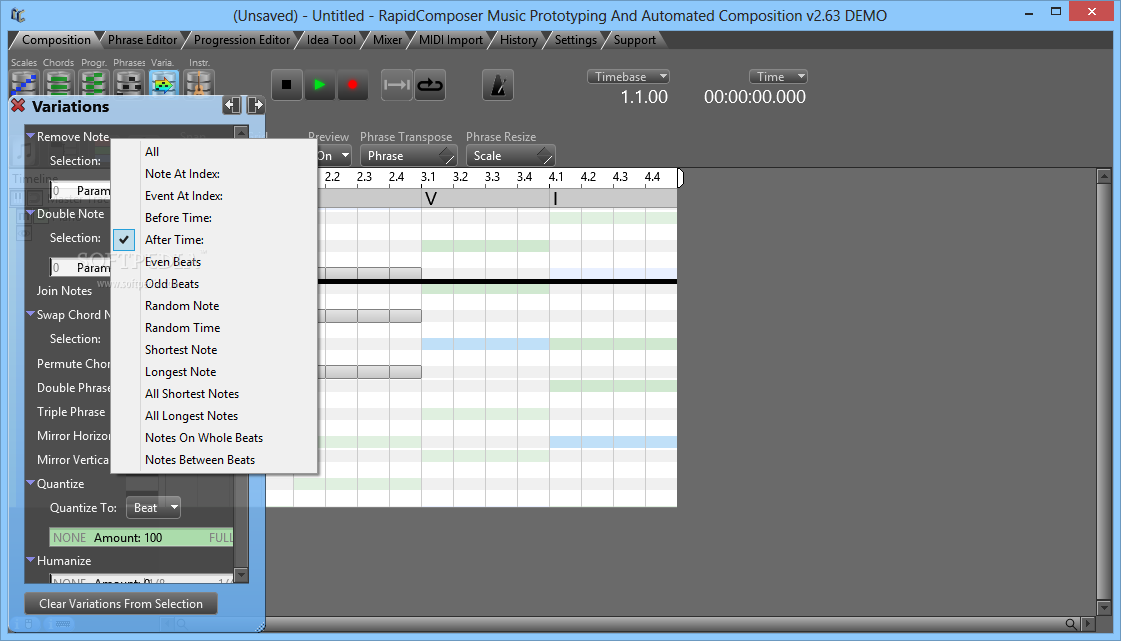Open the MIDI Import tab

point(451,40)
